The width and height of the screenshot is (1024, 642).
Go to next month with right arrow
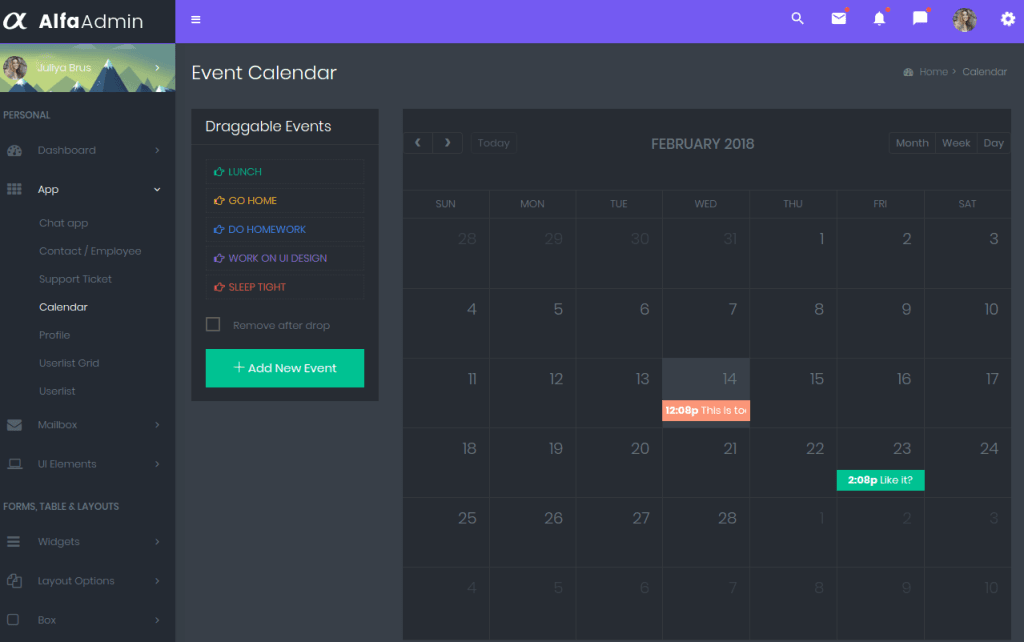447,142
